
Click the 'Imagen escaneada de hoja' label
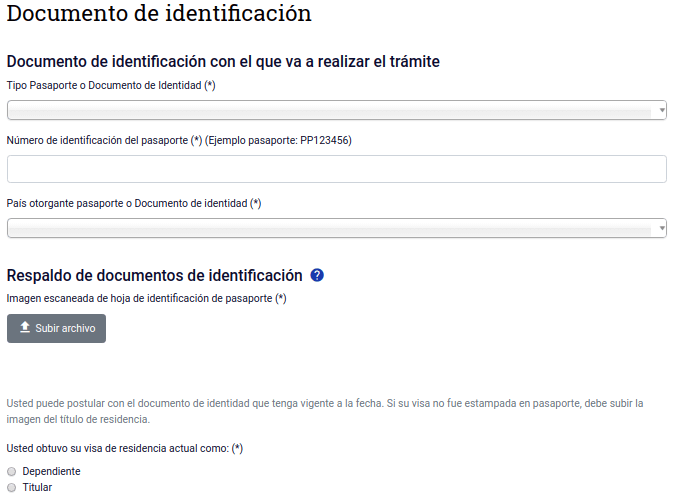pos(146,298)
